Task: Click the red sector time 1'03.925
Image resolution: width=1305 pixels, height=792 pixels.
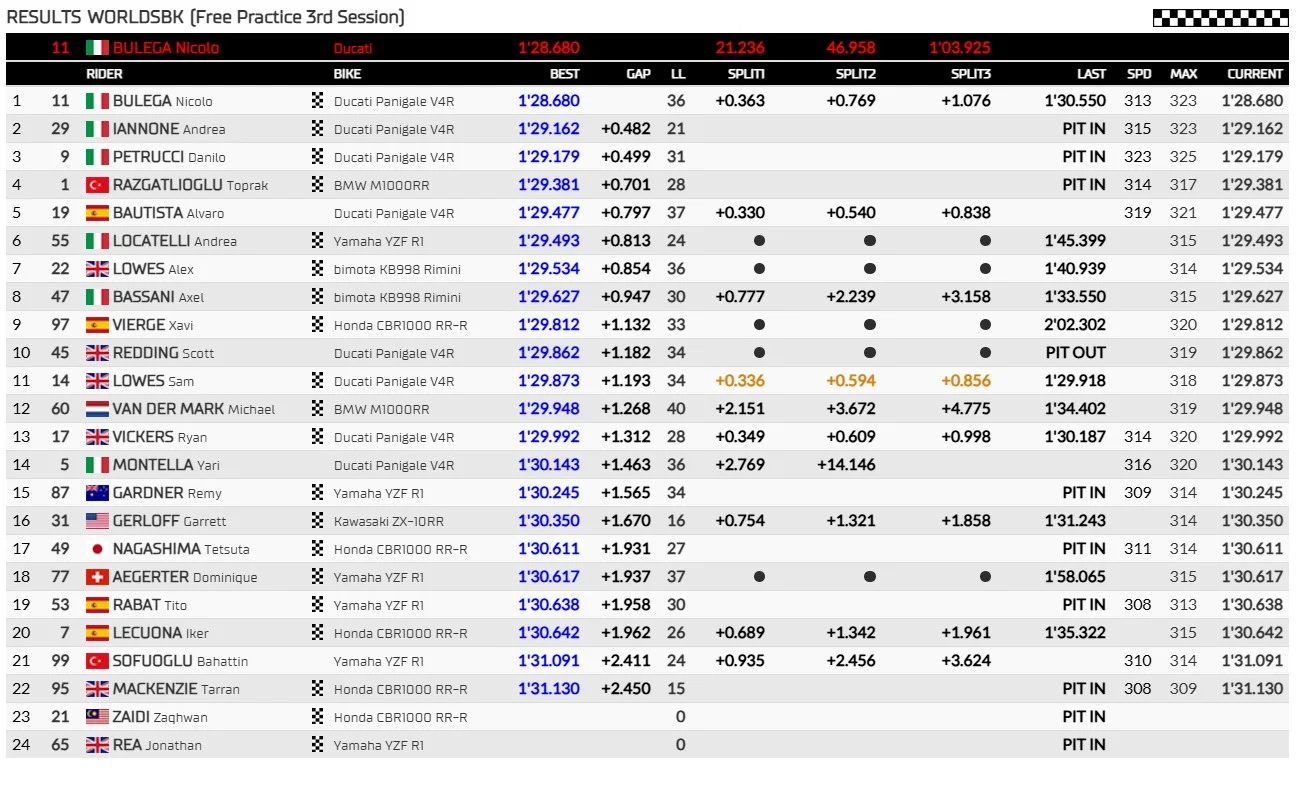Action: 960,48
